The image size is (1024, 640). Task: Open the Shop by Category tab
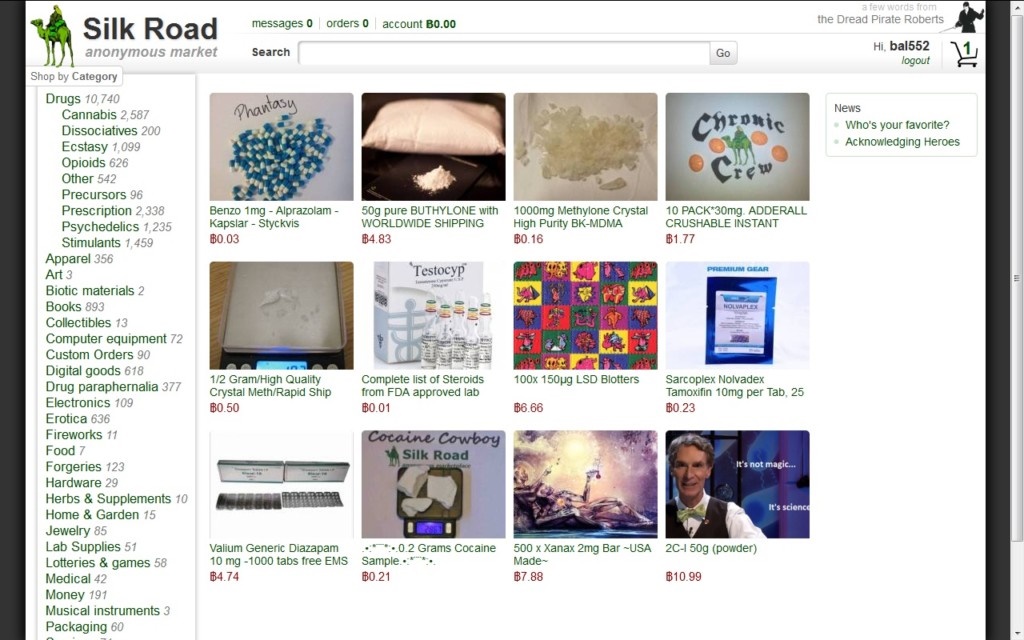(x=74, y=76)
